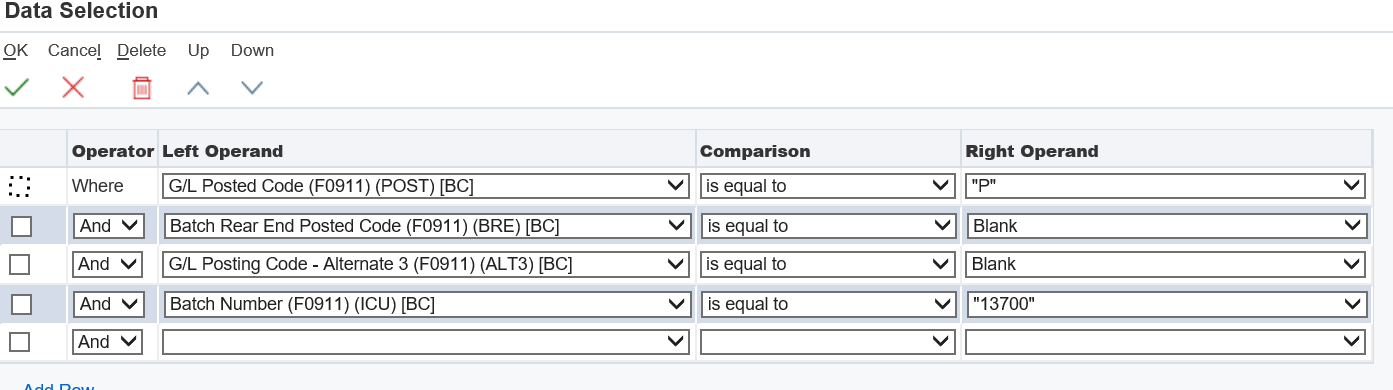Check the box for G/L Posting Code Alternate 3 row
The width and height of the screenshot is (1393, 390).
coord(20,265)
